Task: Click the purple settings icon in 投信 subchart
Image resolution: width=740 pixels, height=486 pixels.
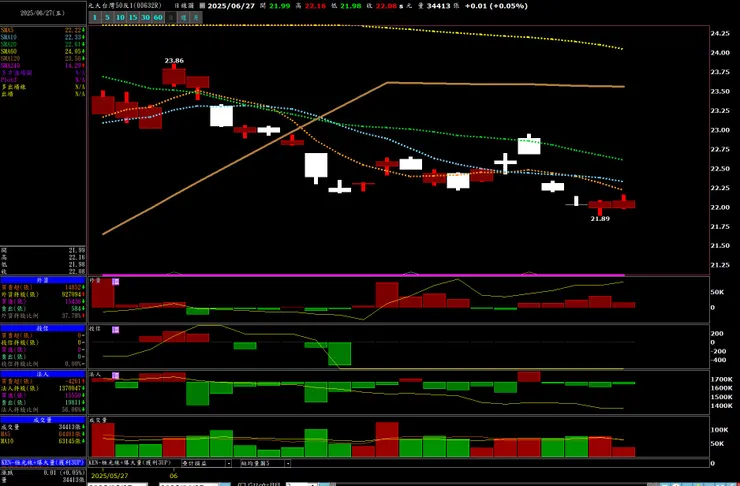Action: click(x=116, y=330)
